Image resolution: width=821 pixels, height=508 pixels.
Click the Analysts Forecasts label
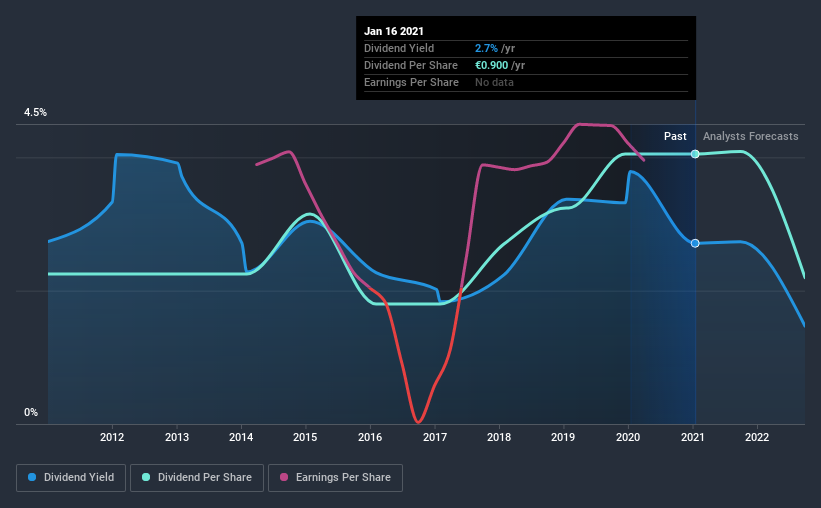750,136
